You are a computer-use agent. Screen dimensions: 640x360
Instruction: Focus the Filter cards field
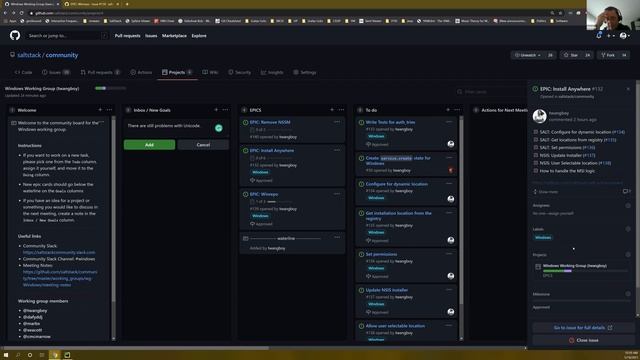(490, 92)
